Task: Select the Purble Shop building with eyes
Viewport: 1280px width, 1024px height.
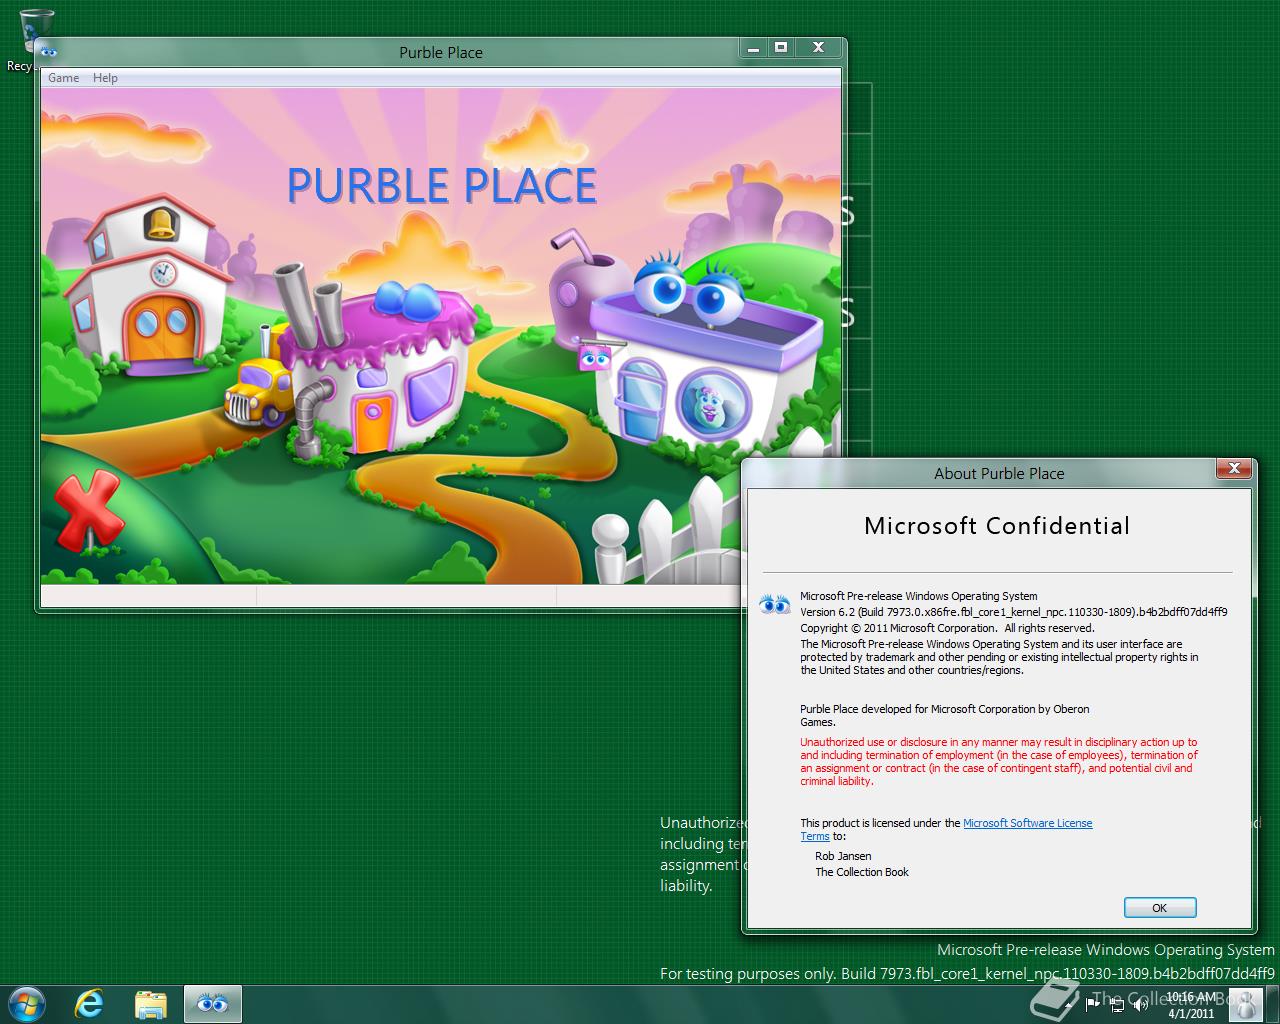Action: pyautogui.click(x=710, y=355)
